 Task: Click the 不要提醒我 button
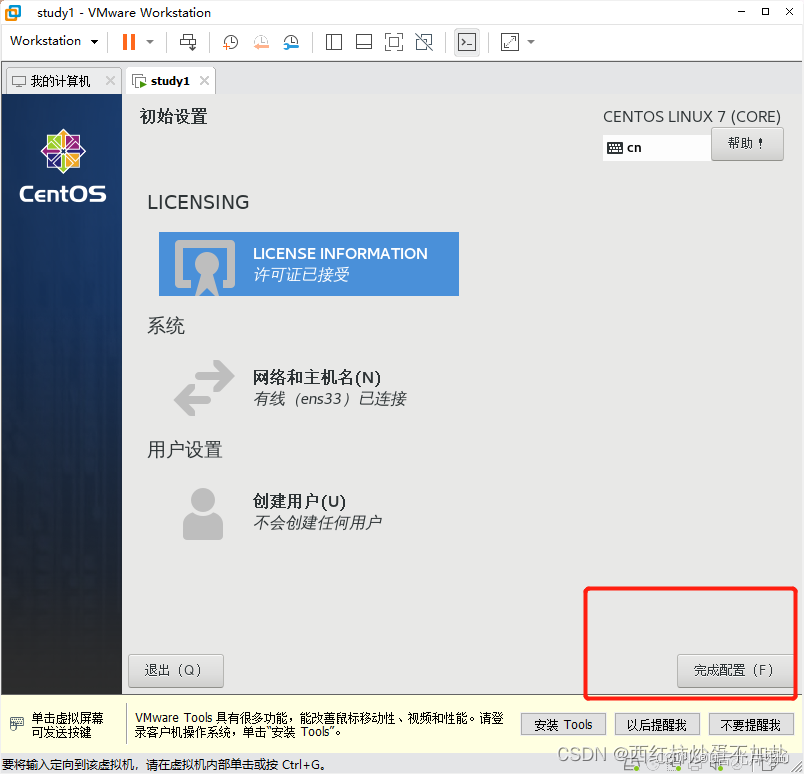click(751, 725)
